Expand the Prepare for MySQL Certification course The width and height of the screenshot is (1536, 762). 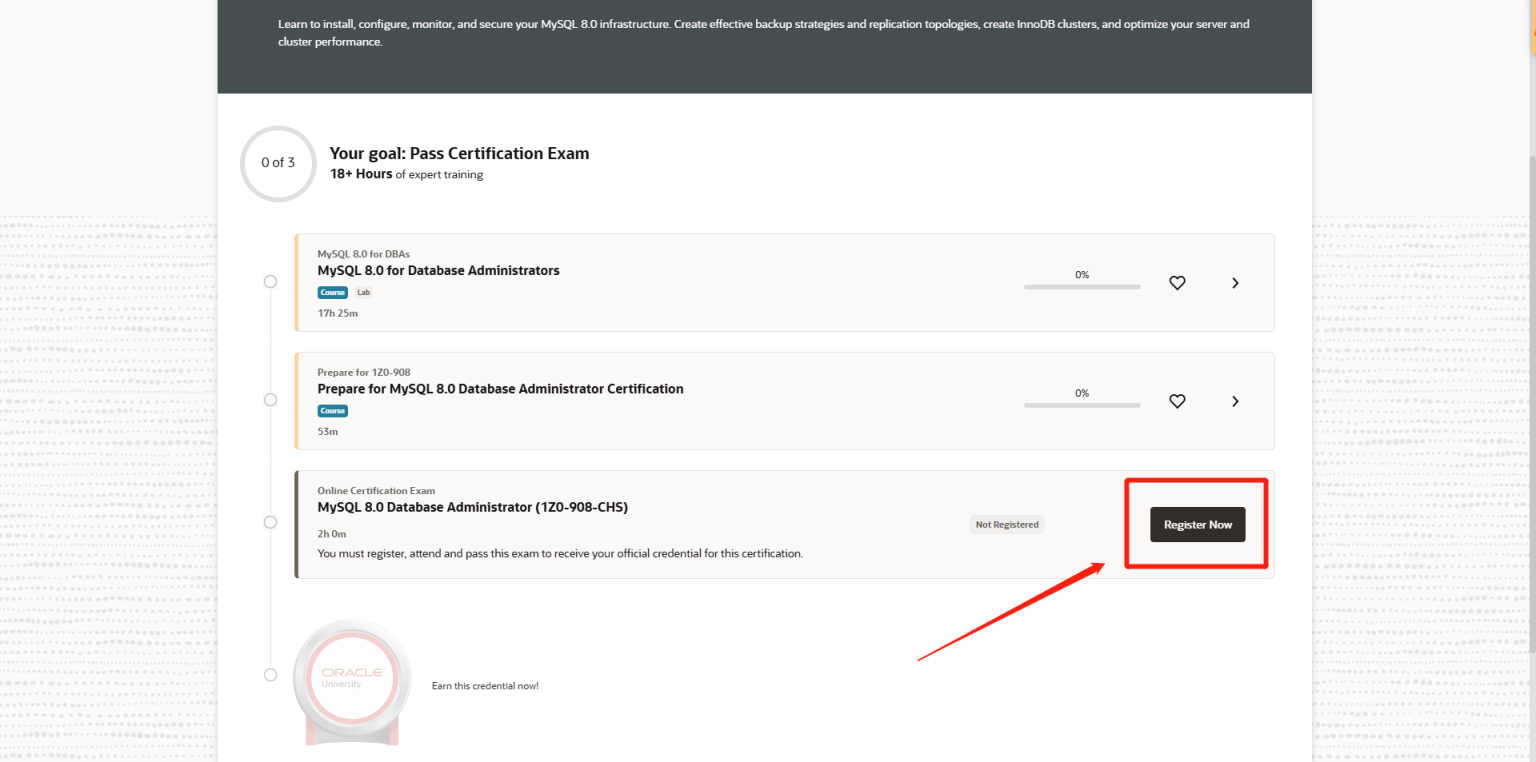coord(1235,401)
